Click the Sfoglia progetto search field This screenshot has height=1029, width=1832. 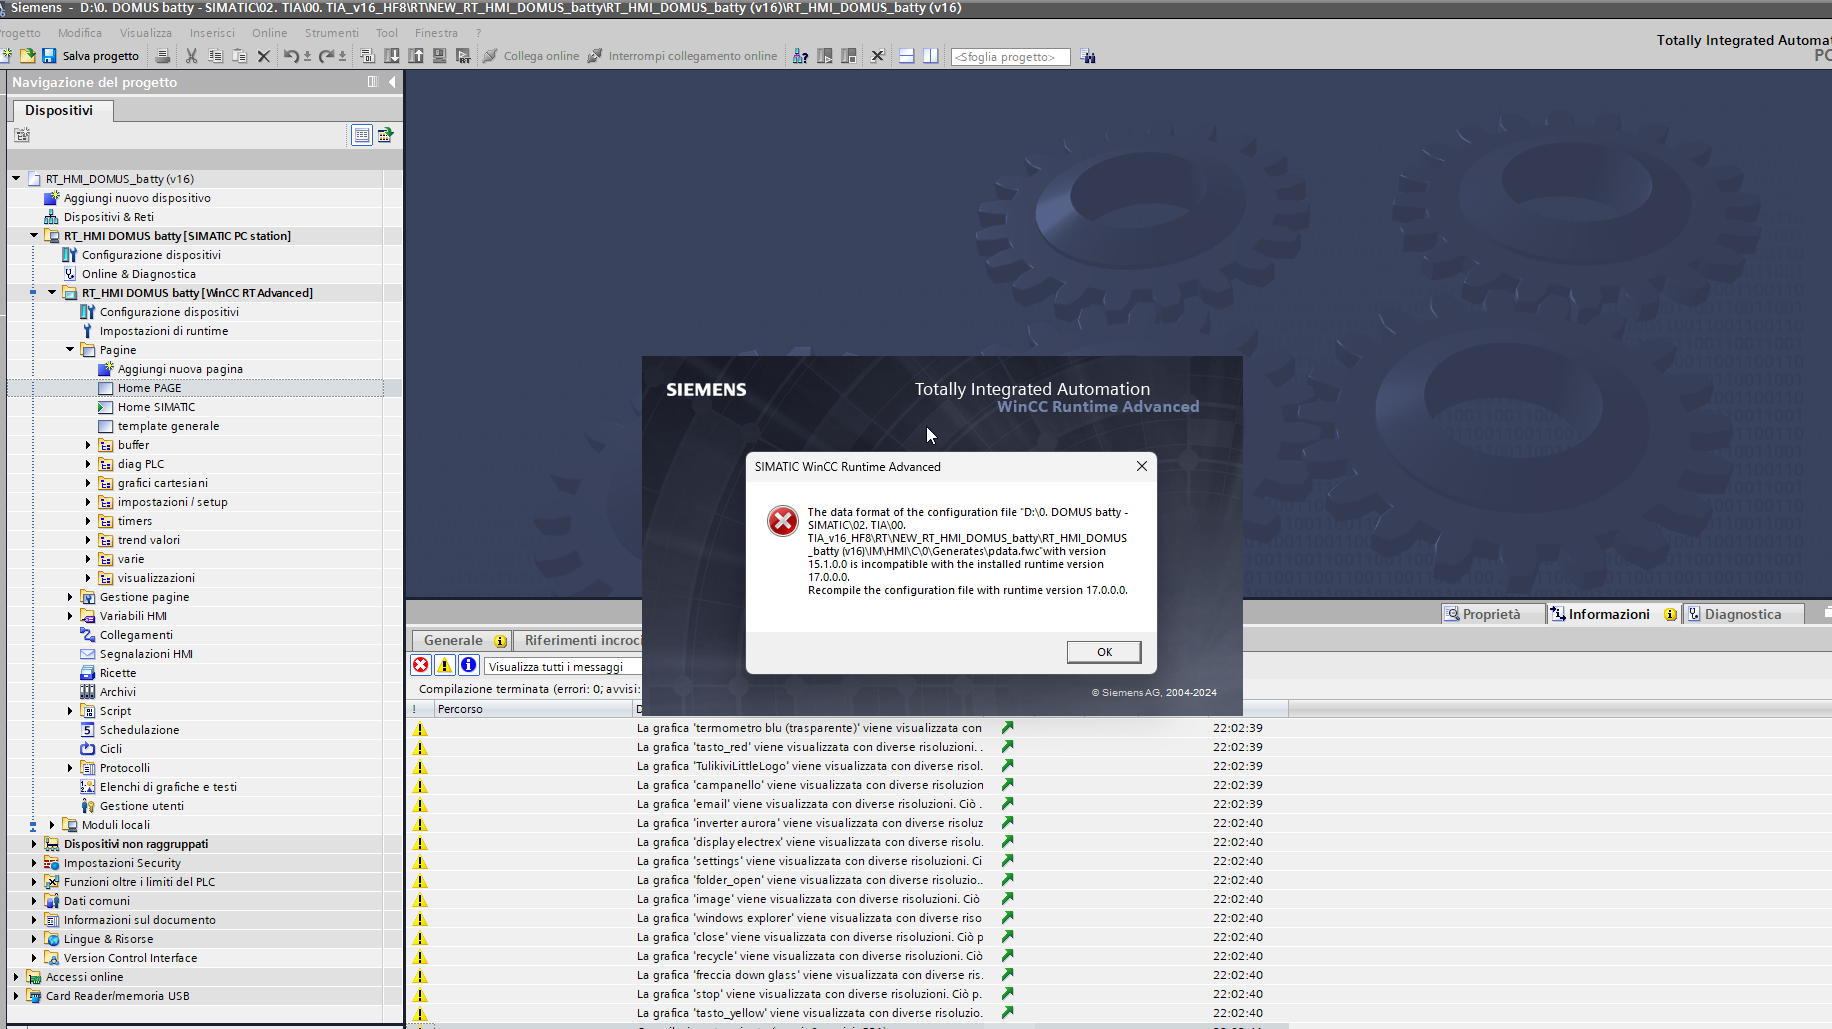[1010, 57]
